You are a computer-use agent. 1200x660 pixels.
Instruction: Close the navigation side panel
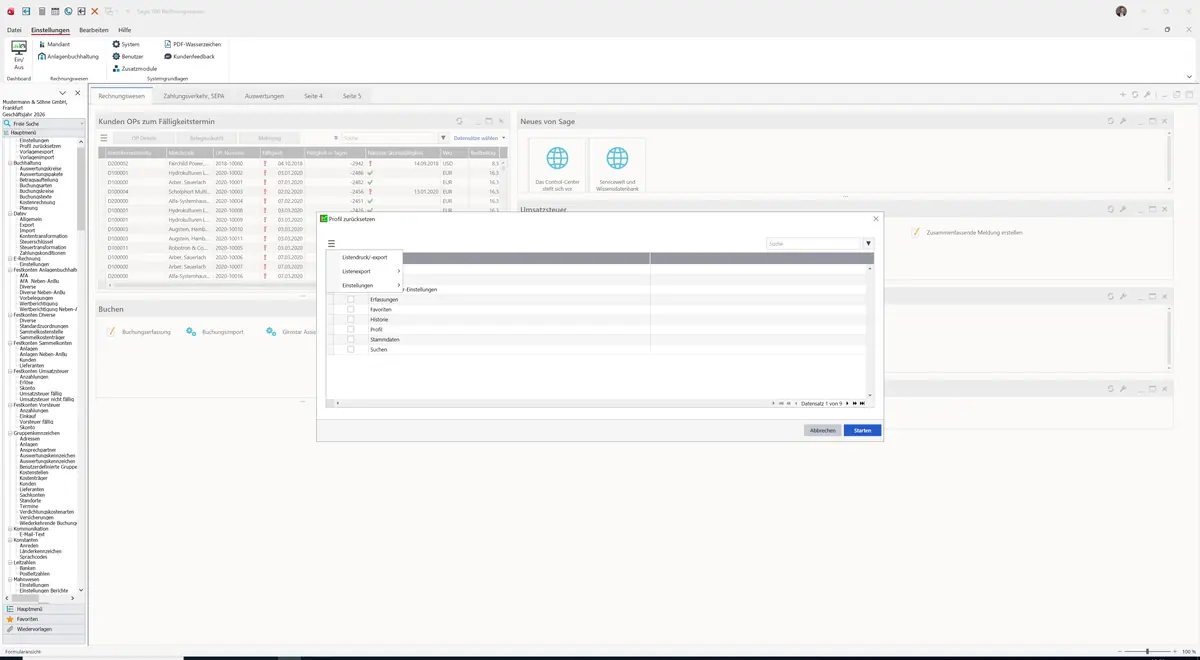78,93
